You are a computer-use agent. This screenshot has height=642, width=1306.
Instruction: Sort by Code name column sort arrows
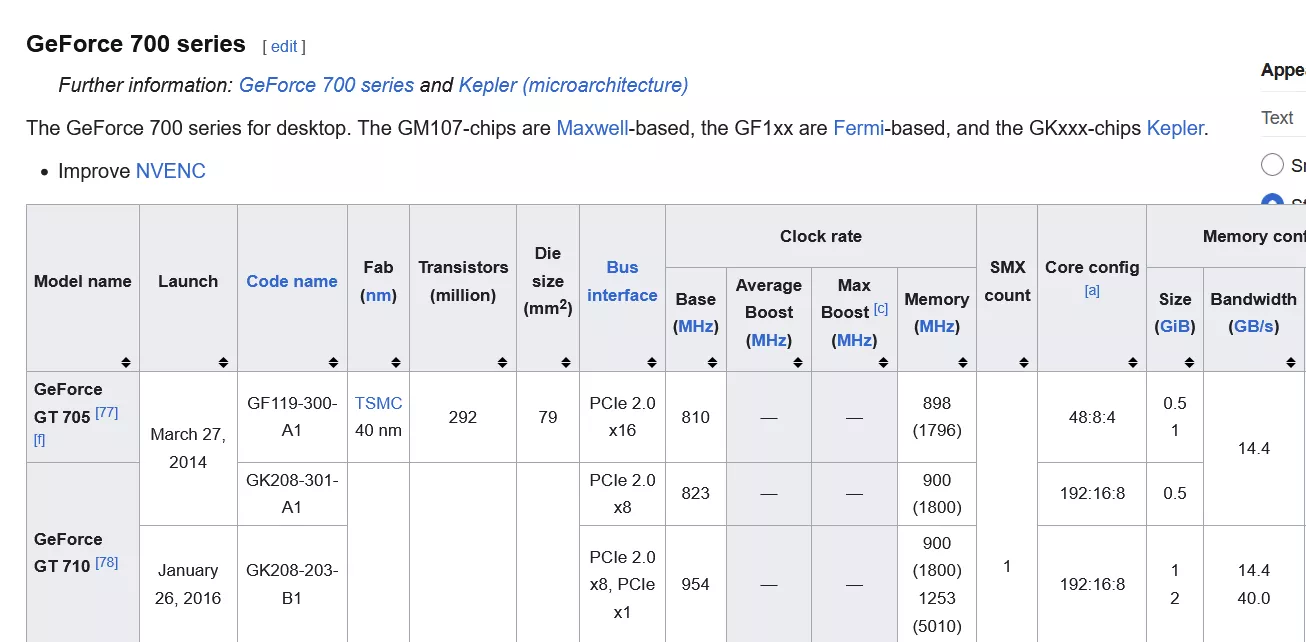pos(334,362)
